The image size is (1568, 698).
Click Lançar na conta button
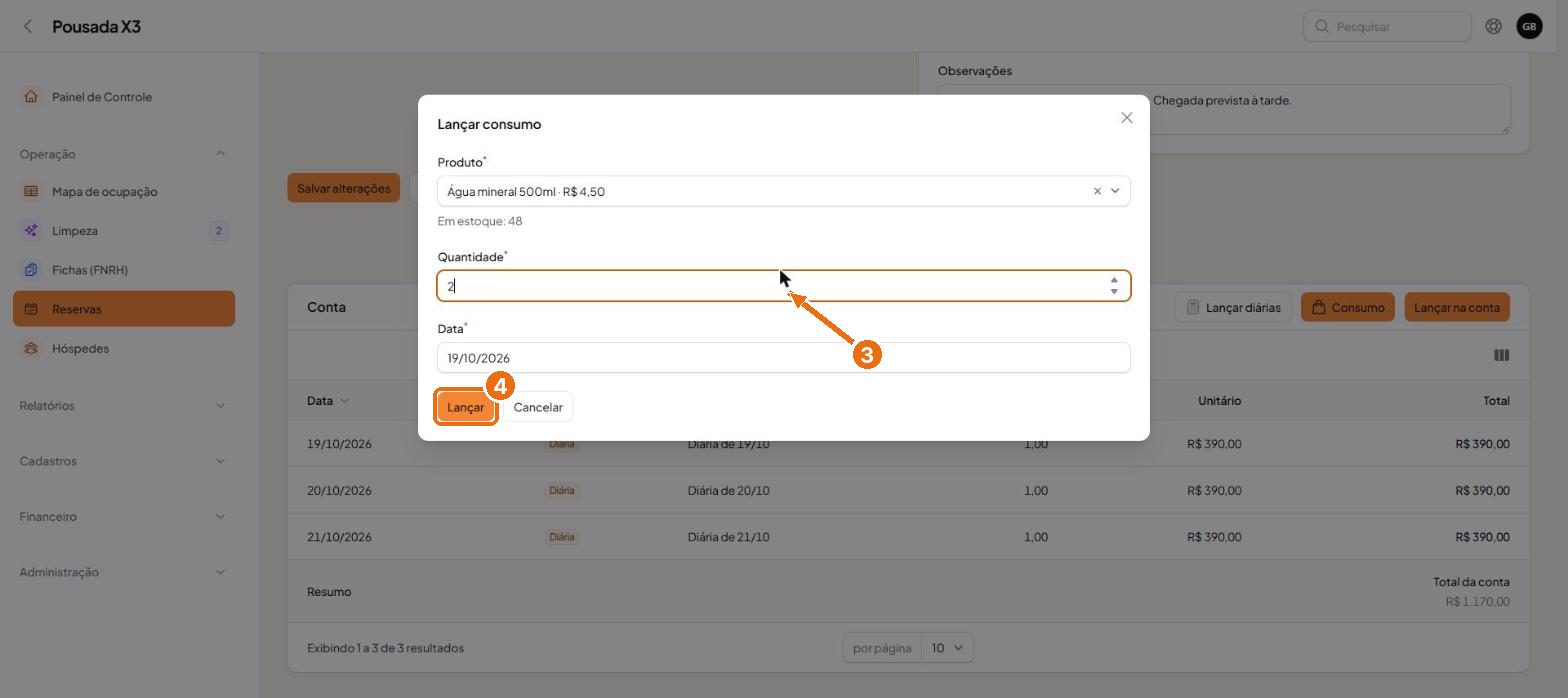pyautogui.click(x=1457, y=307)
